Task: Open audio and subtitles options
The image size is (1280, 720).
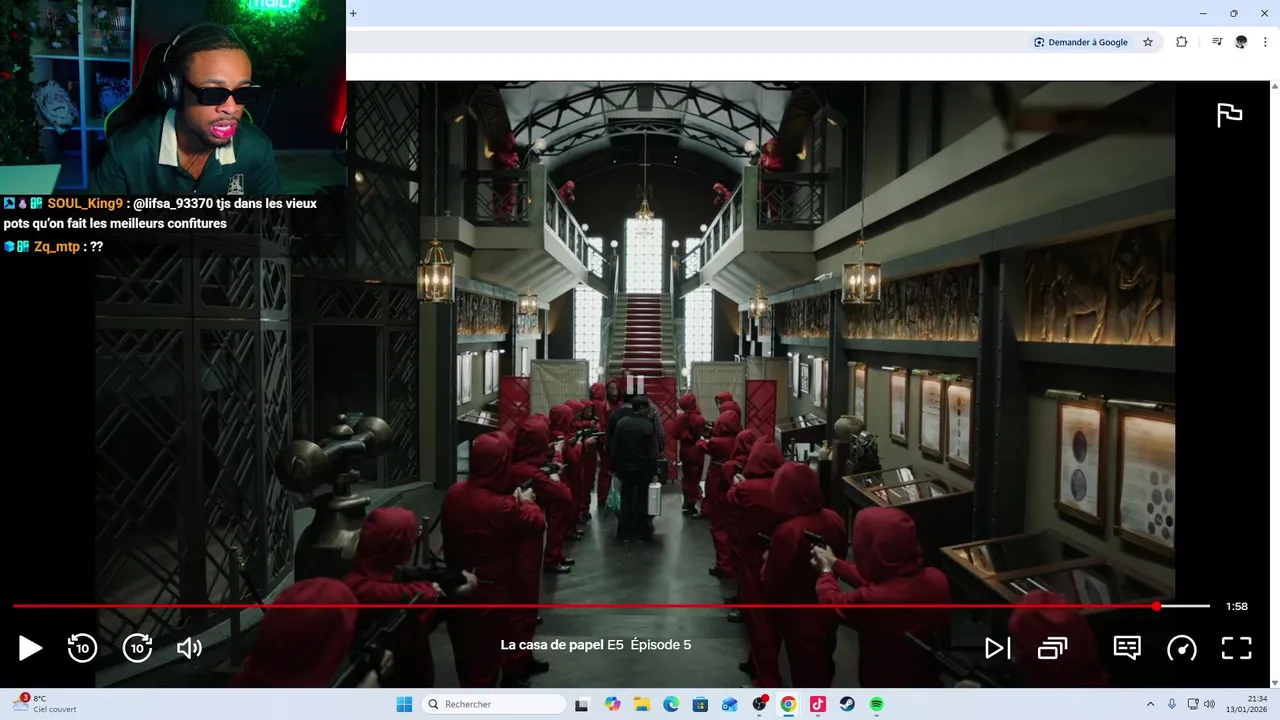Action: (1127, 648)
